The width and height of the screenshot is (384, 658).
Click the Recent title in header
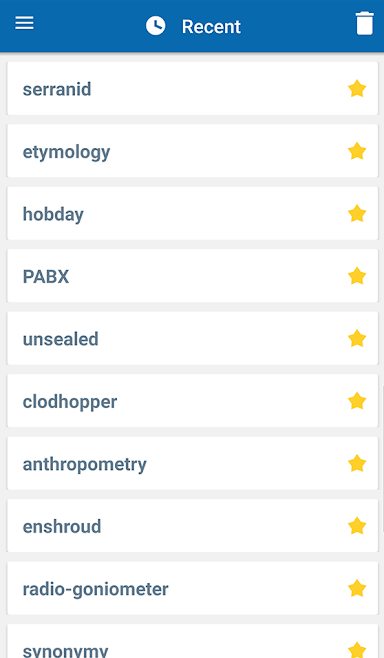(x=211, y=27)
